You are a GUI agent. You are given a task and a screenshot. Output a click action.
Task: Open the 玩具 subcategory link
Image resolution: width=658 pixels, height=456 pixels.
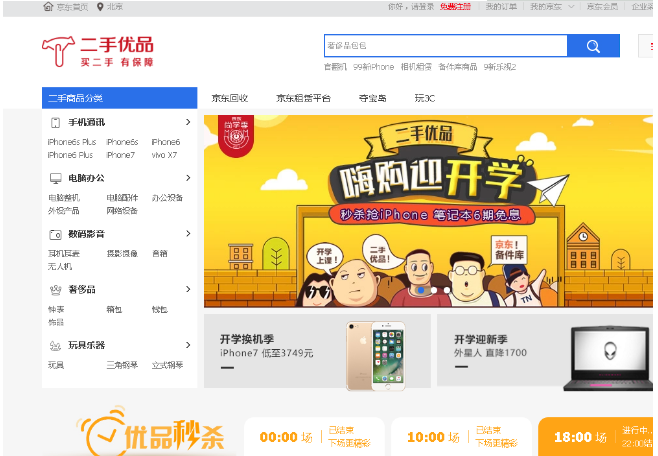[56, 365]
